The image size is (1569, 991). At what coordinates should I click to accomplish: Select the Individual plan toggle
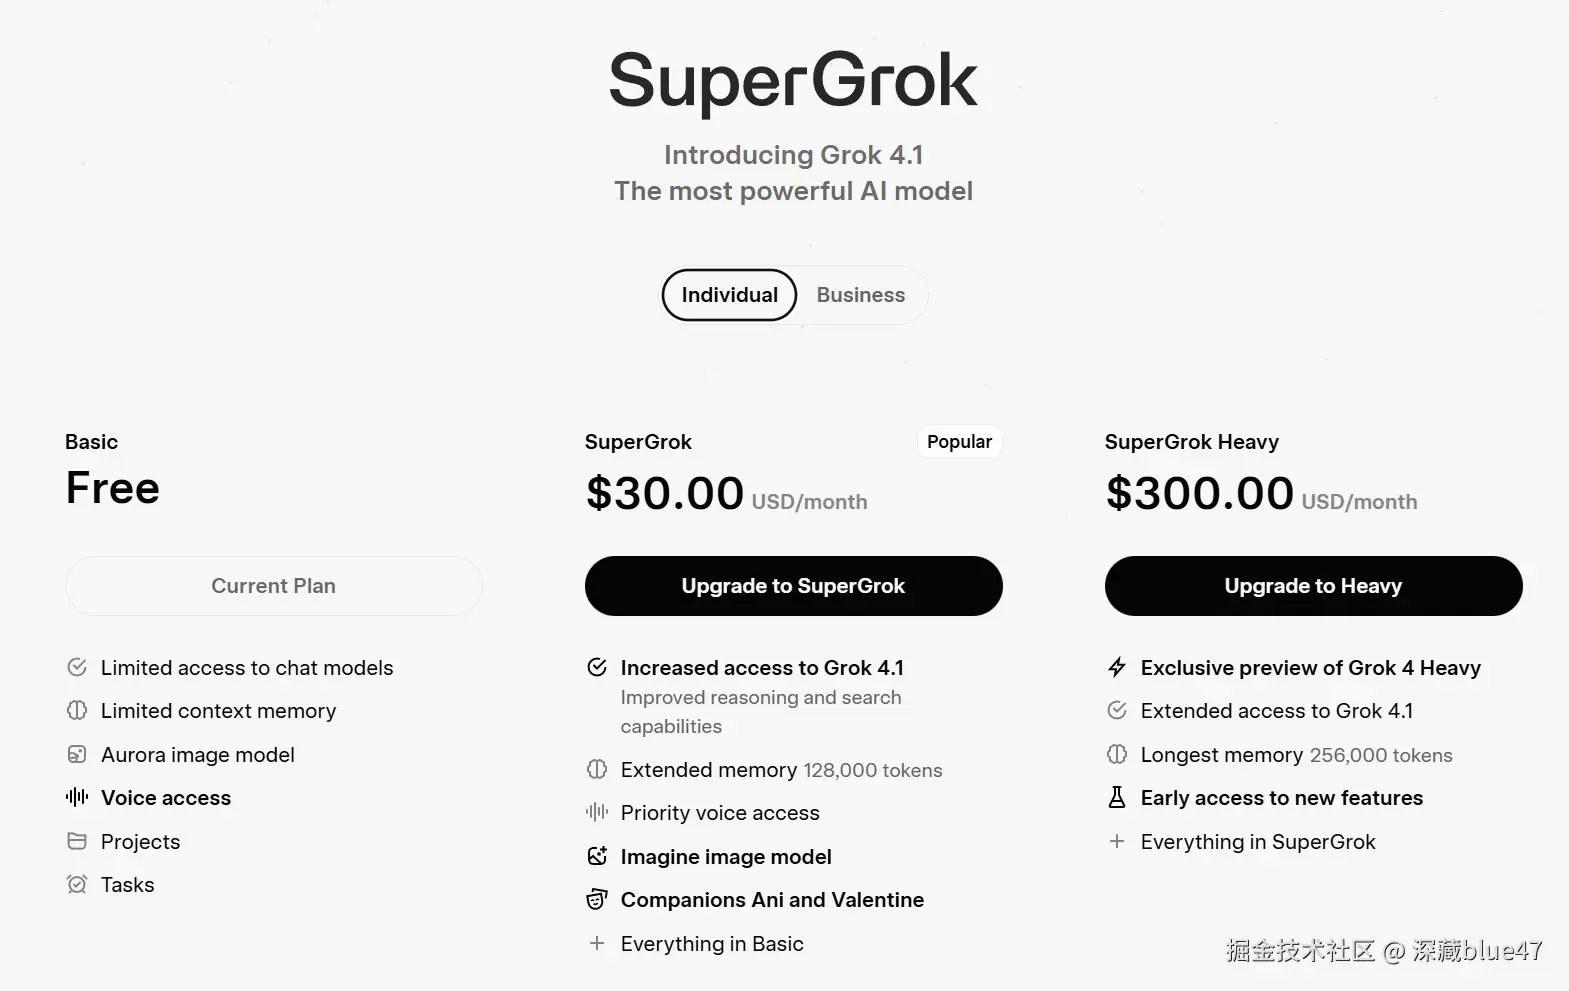pos(729,295)
